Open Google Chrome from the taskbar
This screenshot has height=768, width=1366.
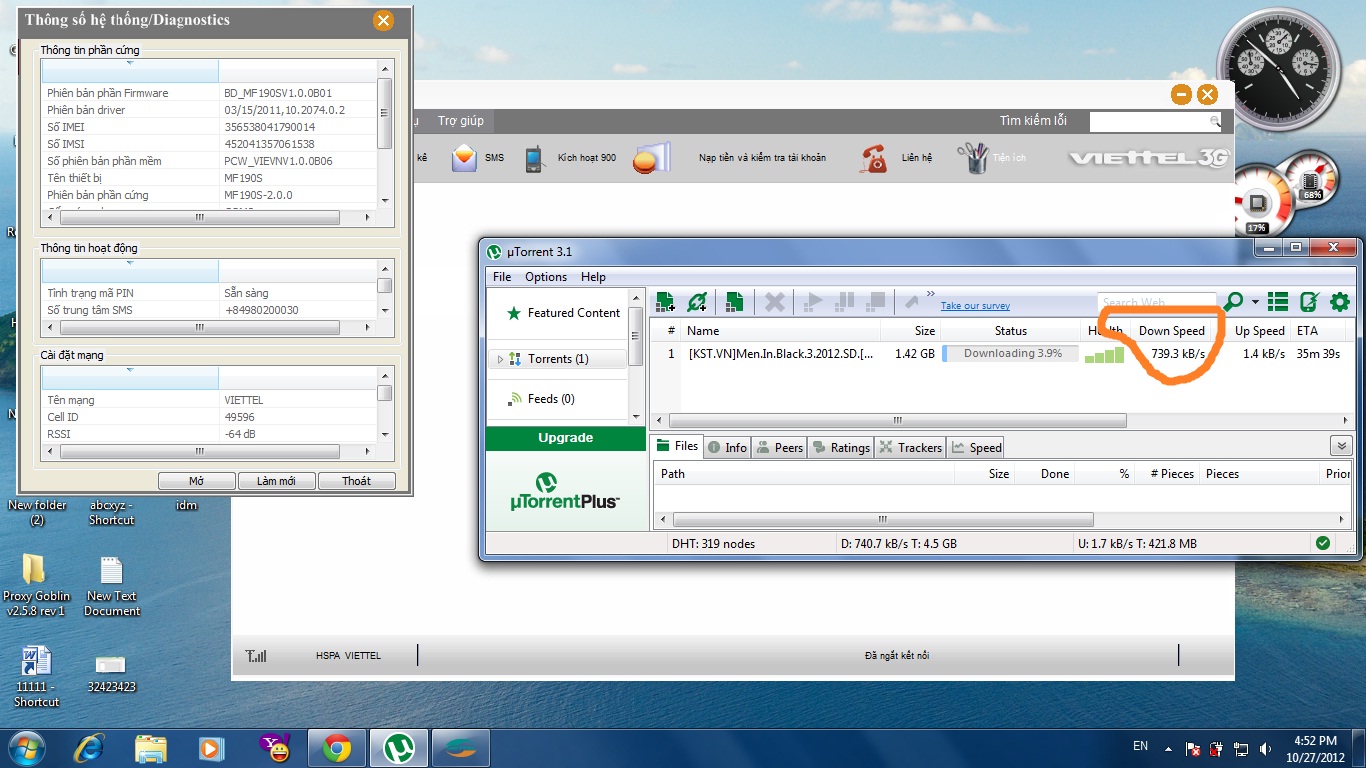[x=336, y=748]
